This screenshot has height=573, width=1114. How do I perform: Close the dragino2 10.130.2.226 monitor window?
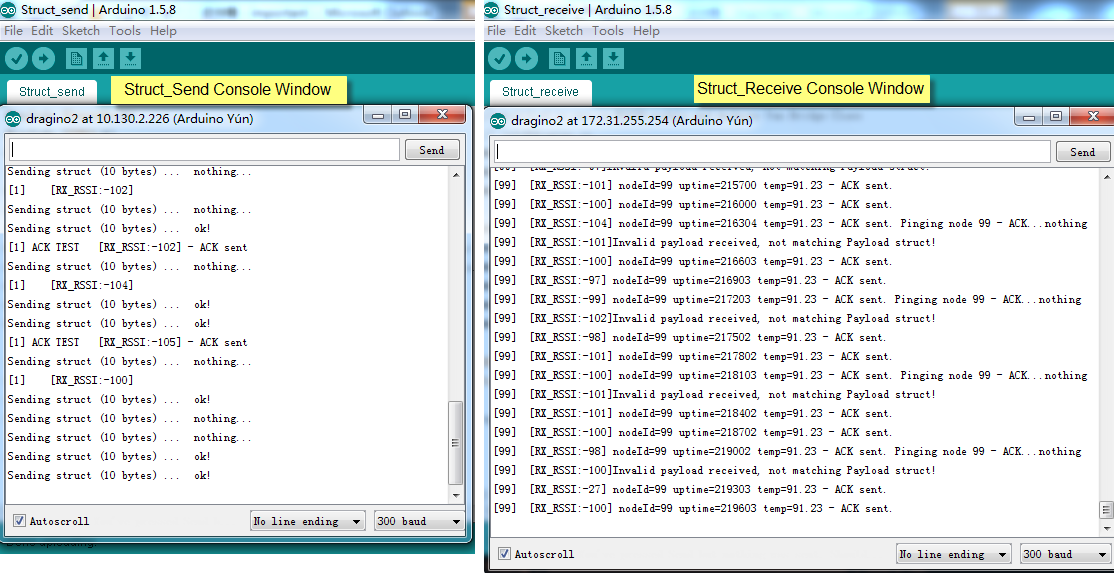(x=443, y=115)
